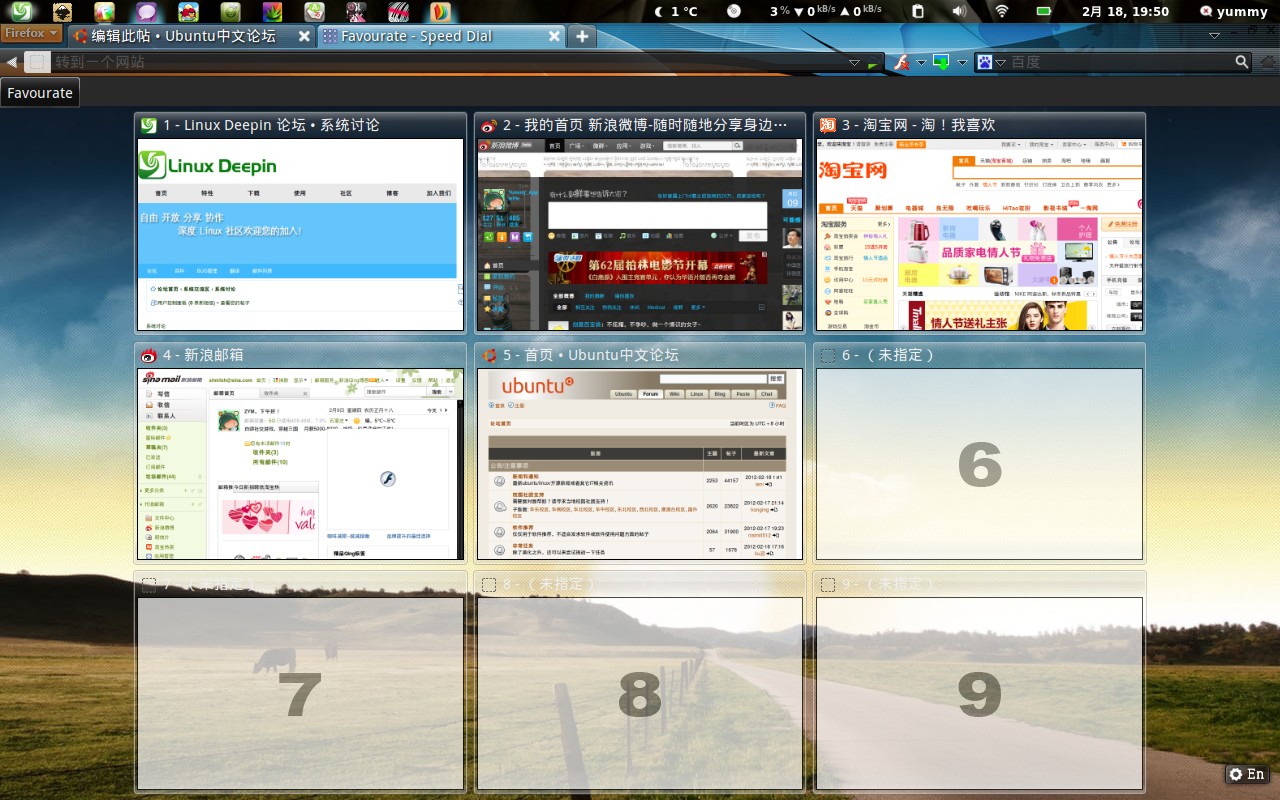Open the Firefox application menu button
1280x800 pixels.
tap(29, 34)
